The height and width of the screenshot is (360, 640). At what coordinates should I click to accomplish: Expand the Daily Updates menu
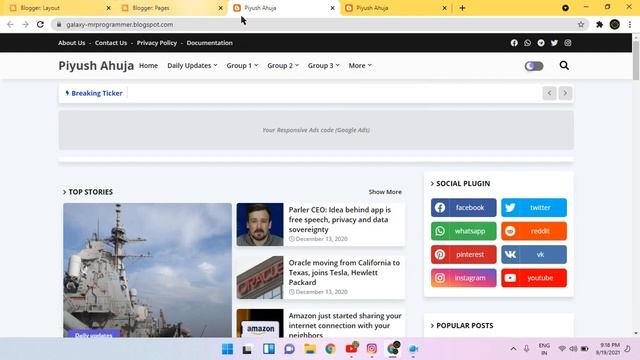[192, 65]
